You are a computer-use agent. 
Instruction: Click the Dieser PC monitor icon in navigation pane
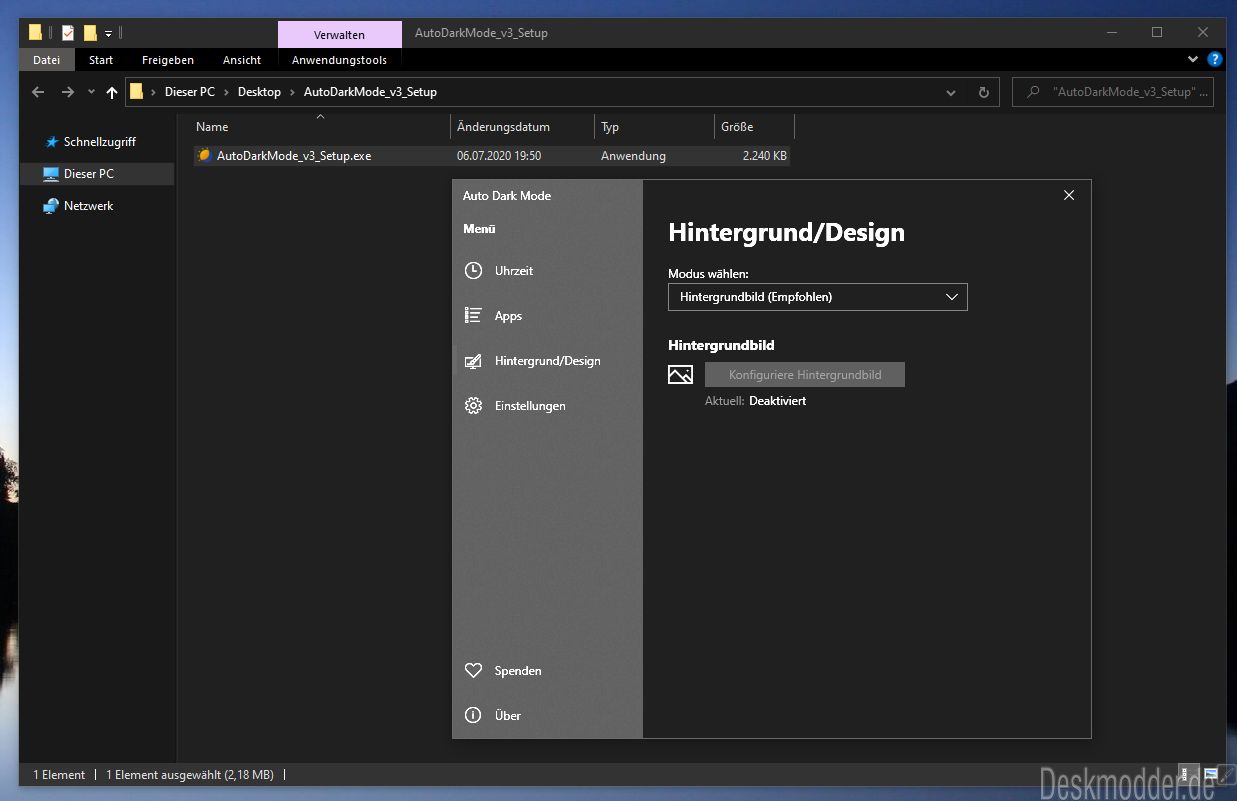tap(52, 174)
